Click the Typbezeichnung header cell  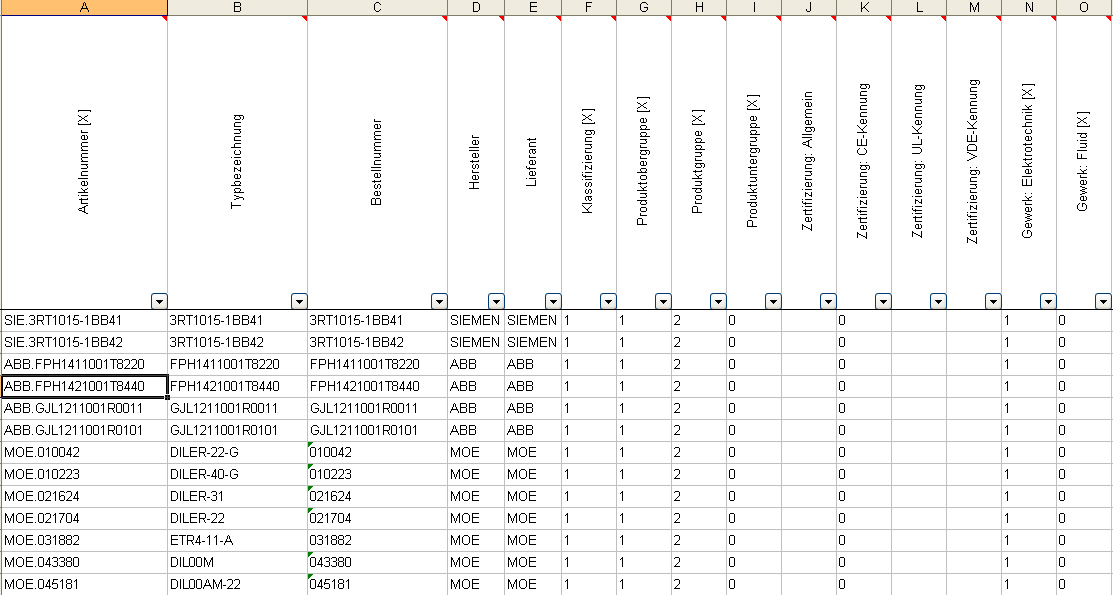pyautogui.click(x=237, y=162)
